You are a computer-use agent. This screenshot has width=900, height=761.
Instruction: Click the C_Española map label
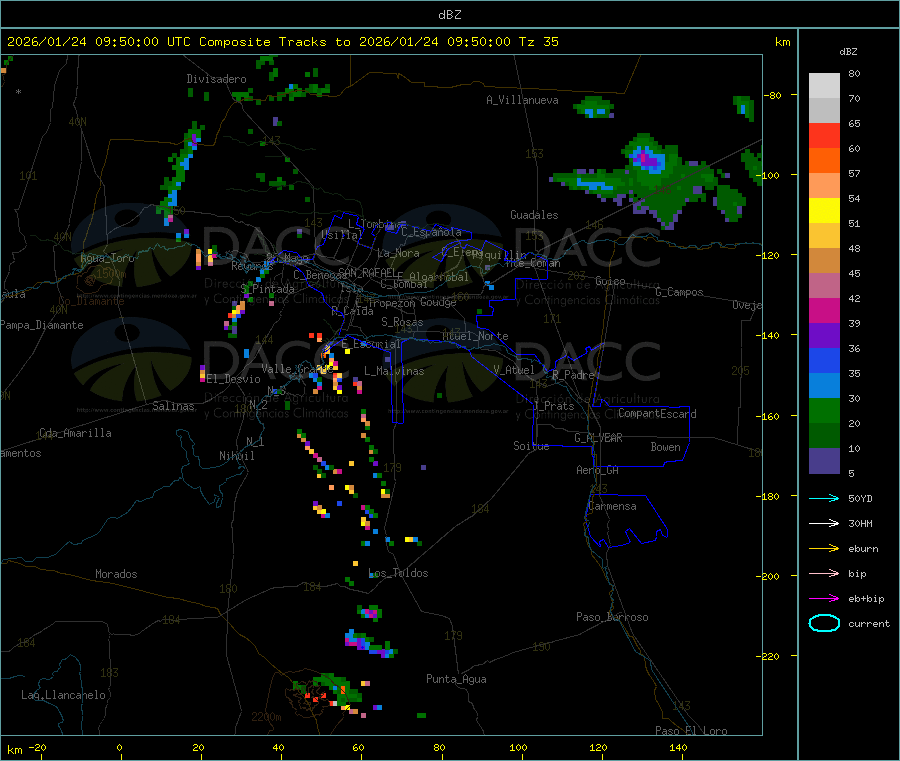431,232
